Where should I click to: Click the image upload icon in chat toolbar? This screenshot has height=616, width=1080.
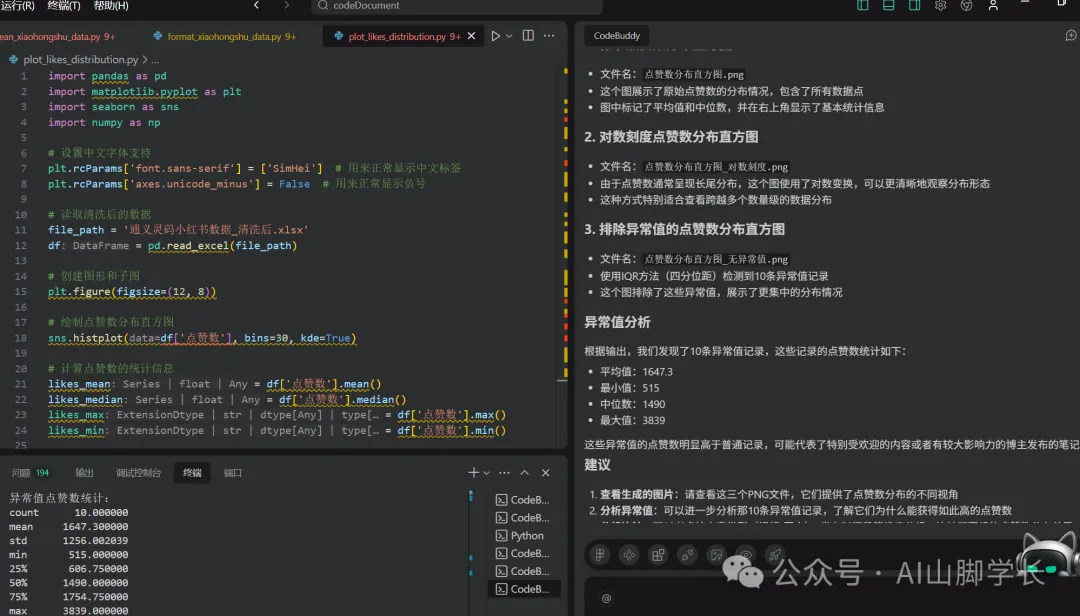pyautogui.click(x=716, y=555)
